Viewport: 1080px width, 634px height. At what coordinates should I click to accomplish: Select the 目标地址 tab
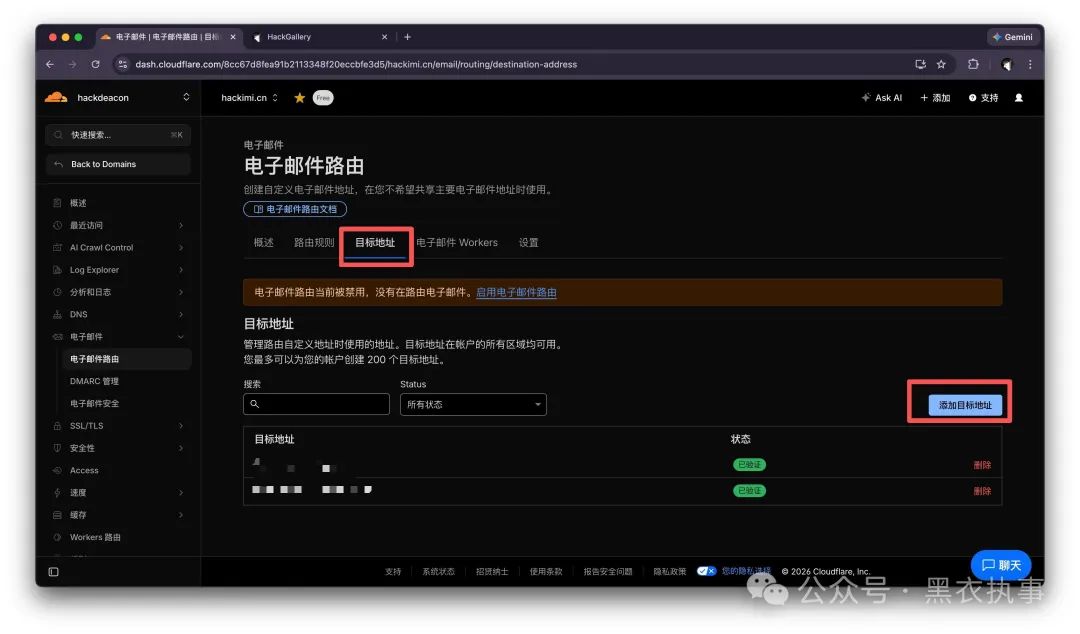pyautogui.click(x=375, y=243)
